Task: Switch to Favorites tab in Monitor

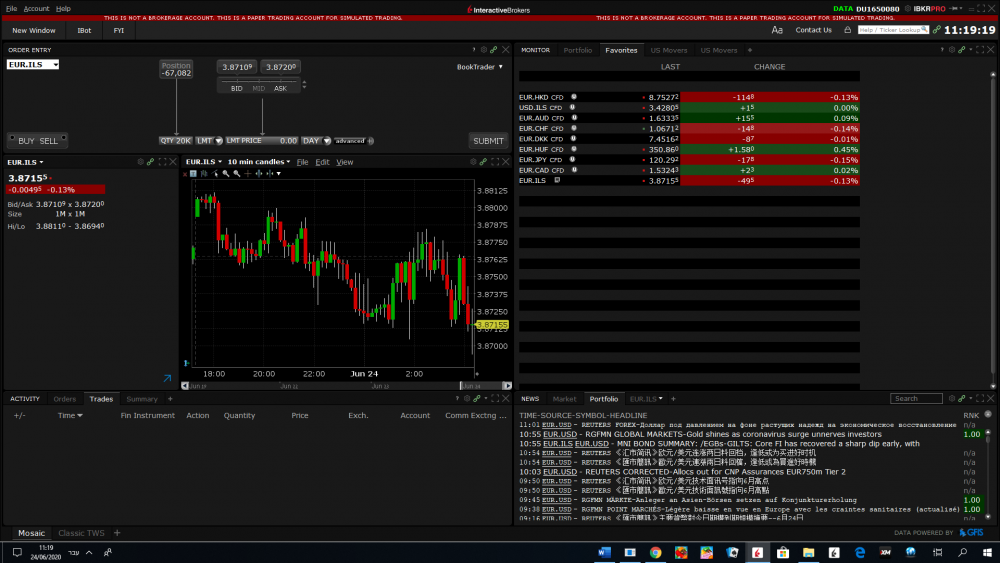Action: coord(621,50)
